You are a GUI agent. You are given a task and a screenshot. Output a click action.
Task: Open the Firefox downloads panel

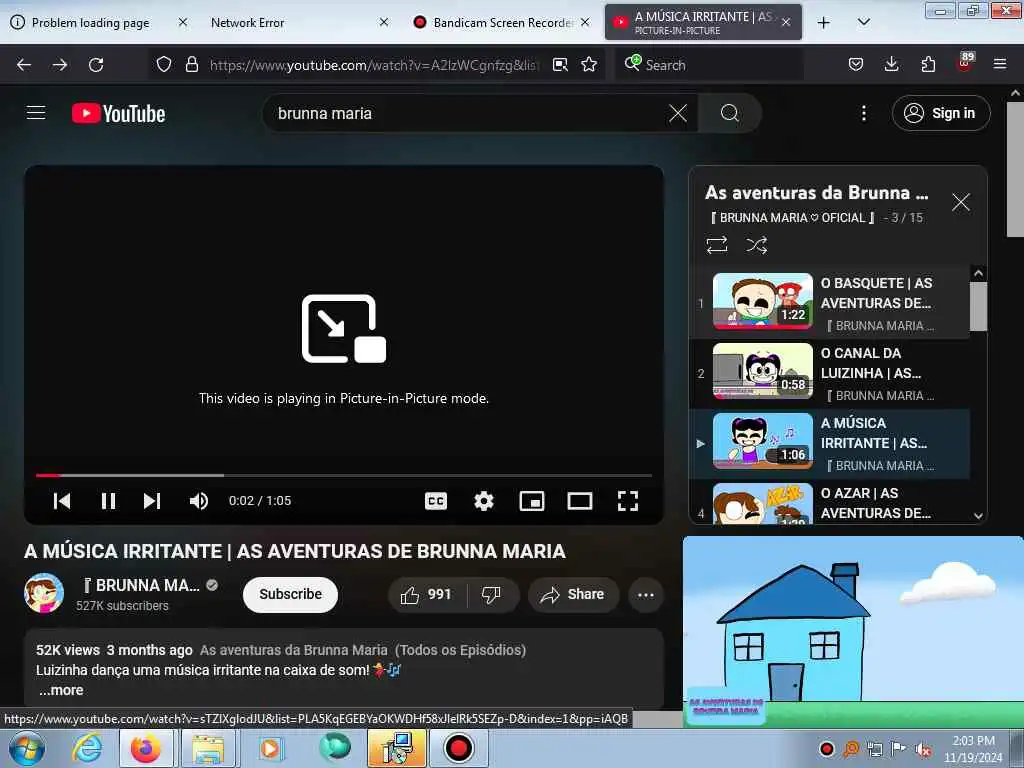tap(891, 64)
